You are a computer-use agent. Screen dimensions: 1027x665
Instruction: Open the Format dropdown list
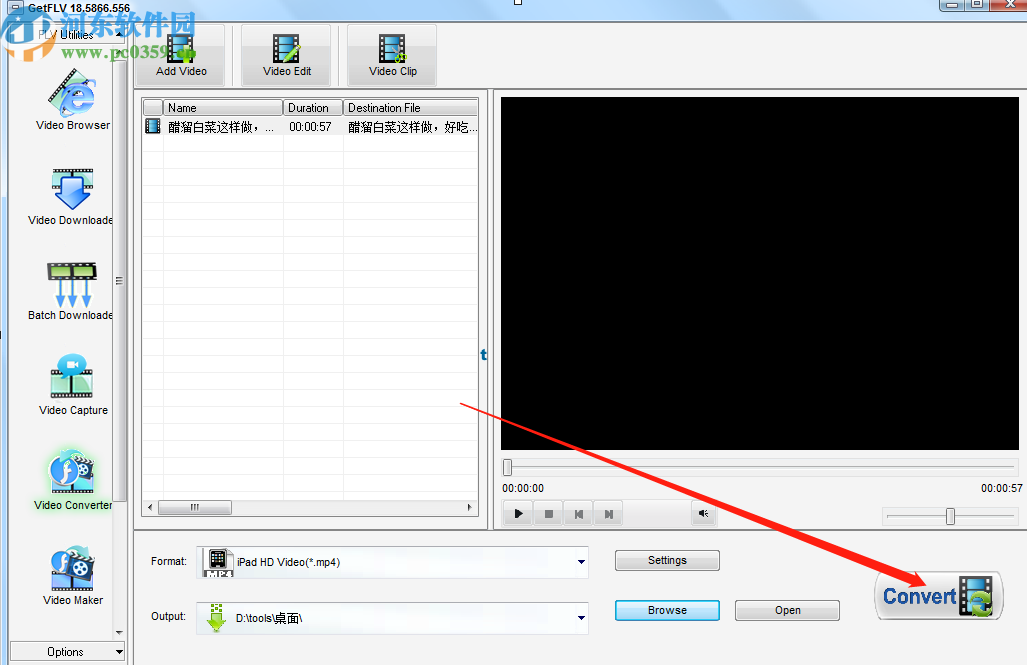[580, 562]
